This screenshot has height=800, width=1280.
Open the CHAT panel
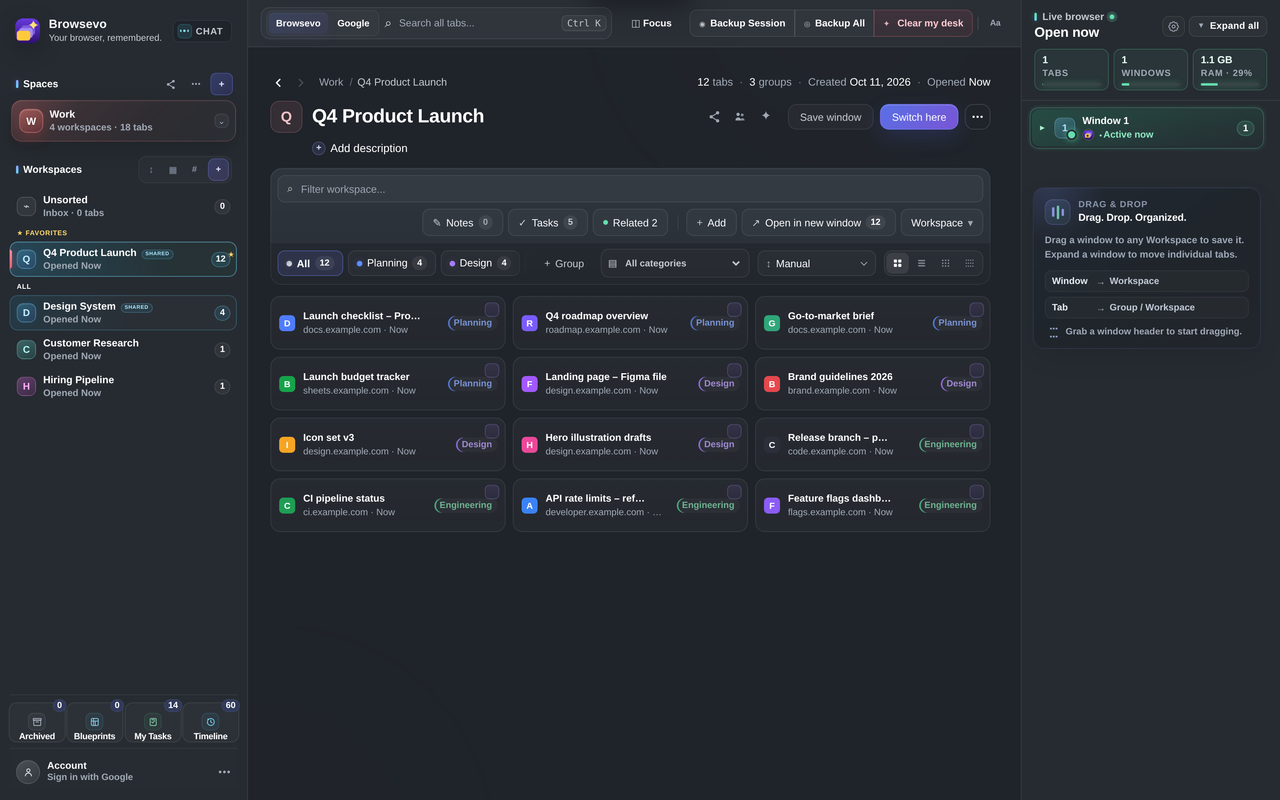[202, 31]
